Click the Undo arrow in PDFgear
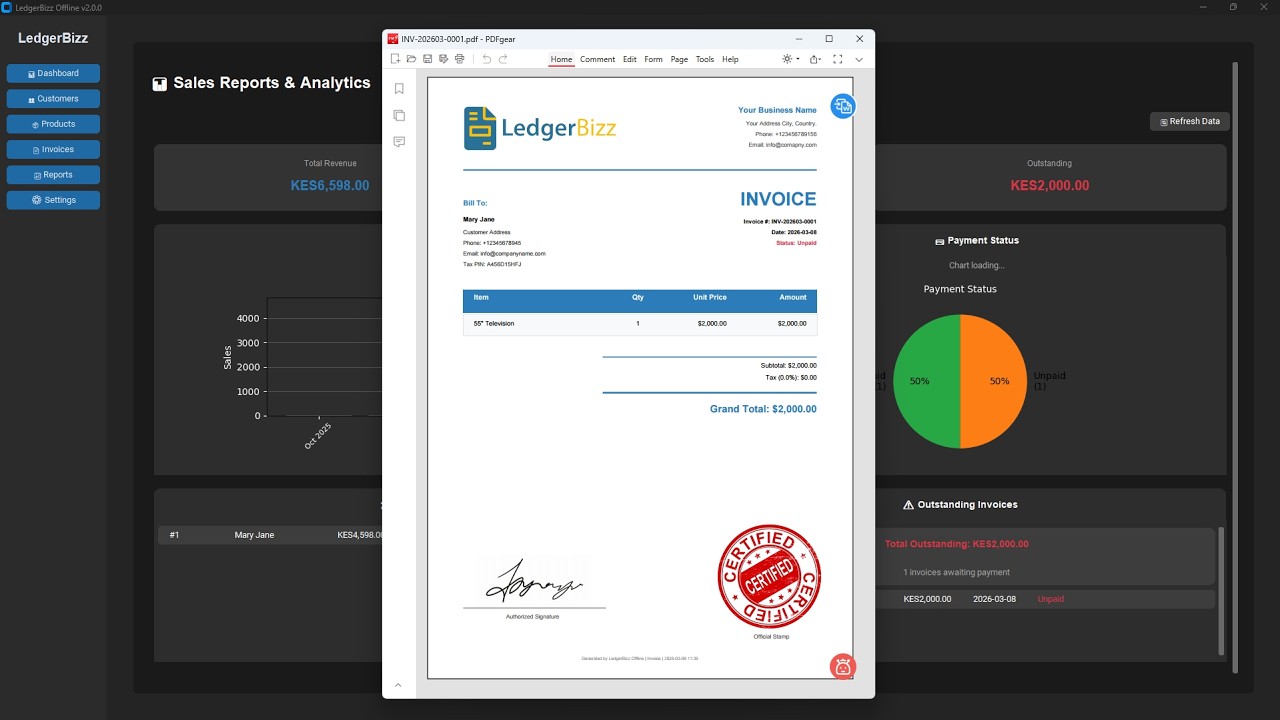Screen dimensions: 1280x720 point(487,59)
